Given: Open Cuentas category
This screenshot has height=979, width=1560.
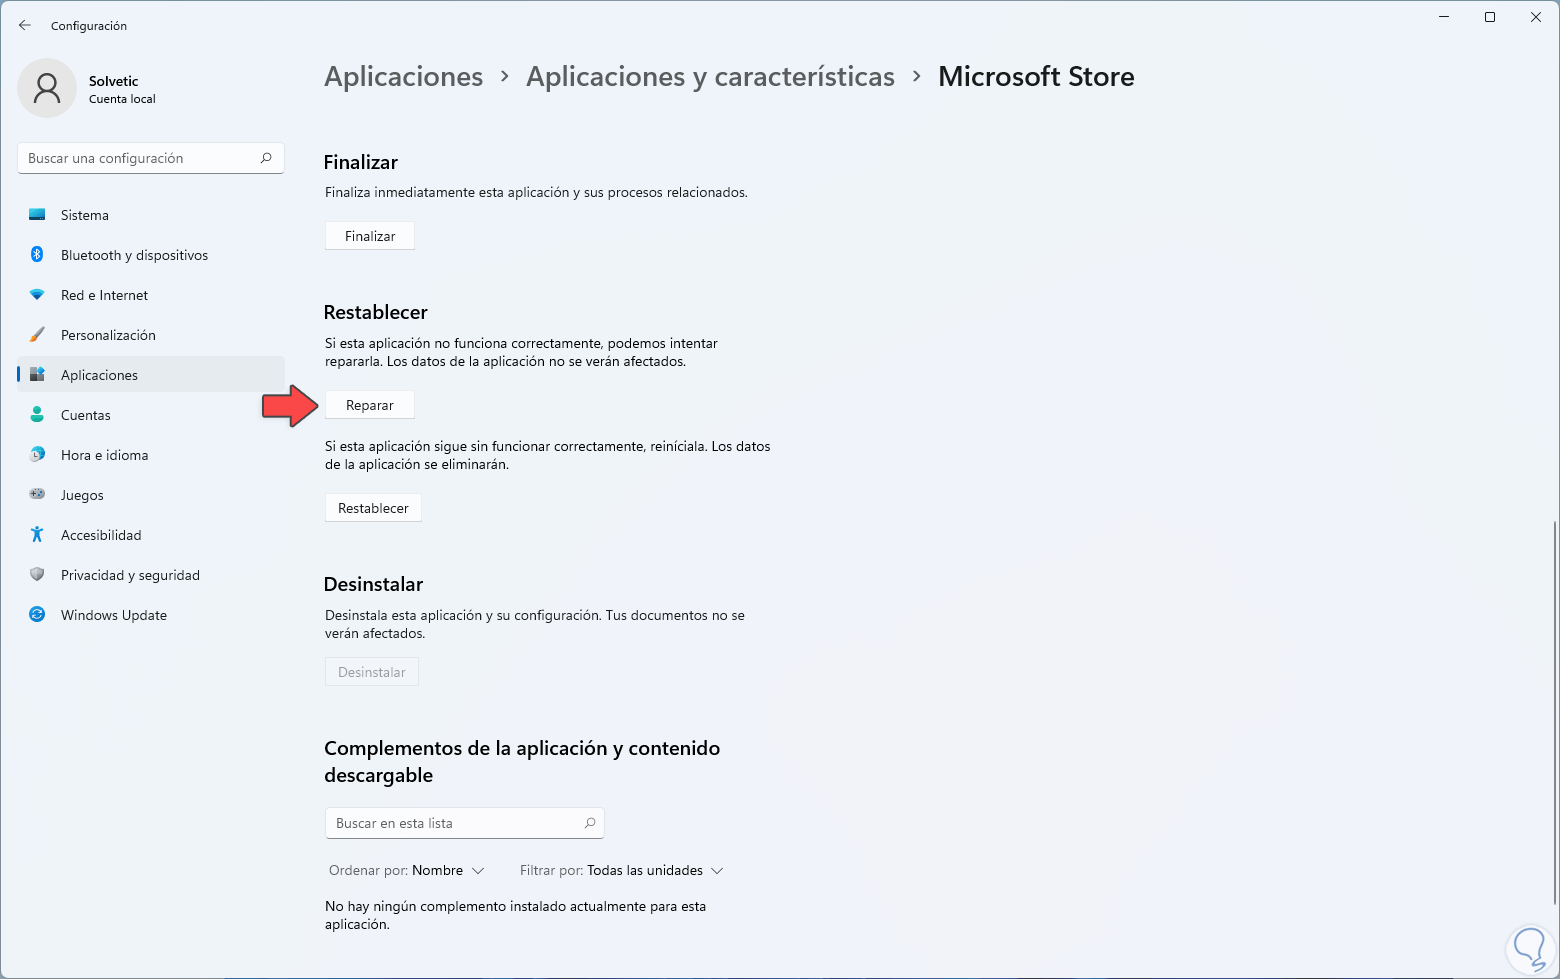Looking at the screenshot, I should click(151, 415).
